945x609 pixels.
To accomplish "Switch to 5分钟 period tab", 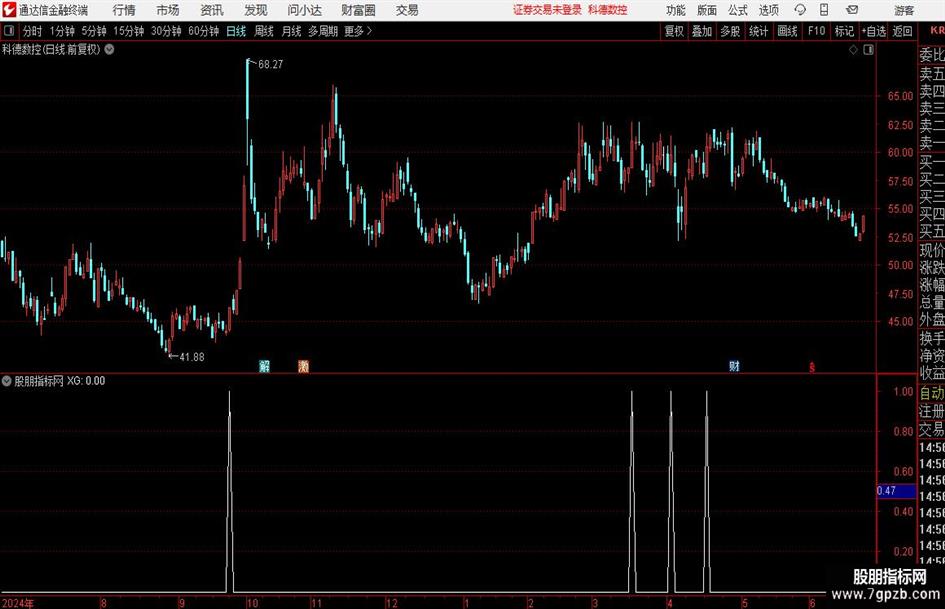I will pos(94,31).
